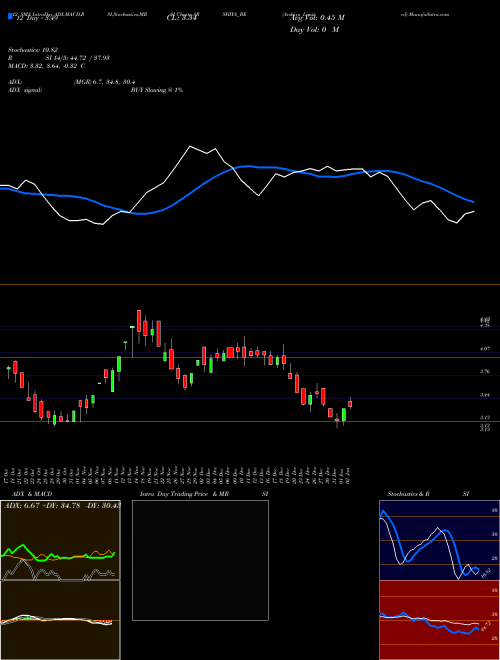The width and height of the screenshot is (500, 660).
Task: Click the 3.12 price axis label
Action: pyautogui.click(x=485, y=418)
